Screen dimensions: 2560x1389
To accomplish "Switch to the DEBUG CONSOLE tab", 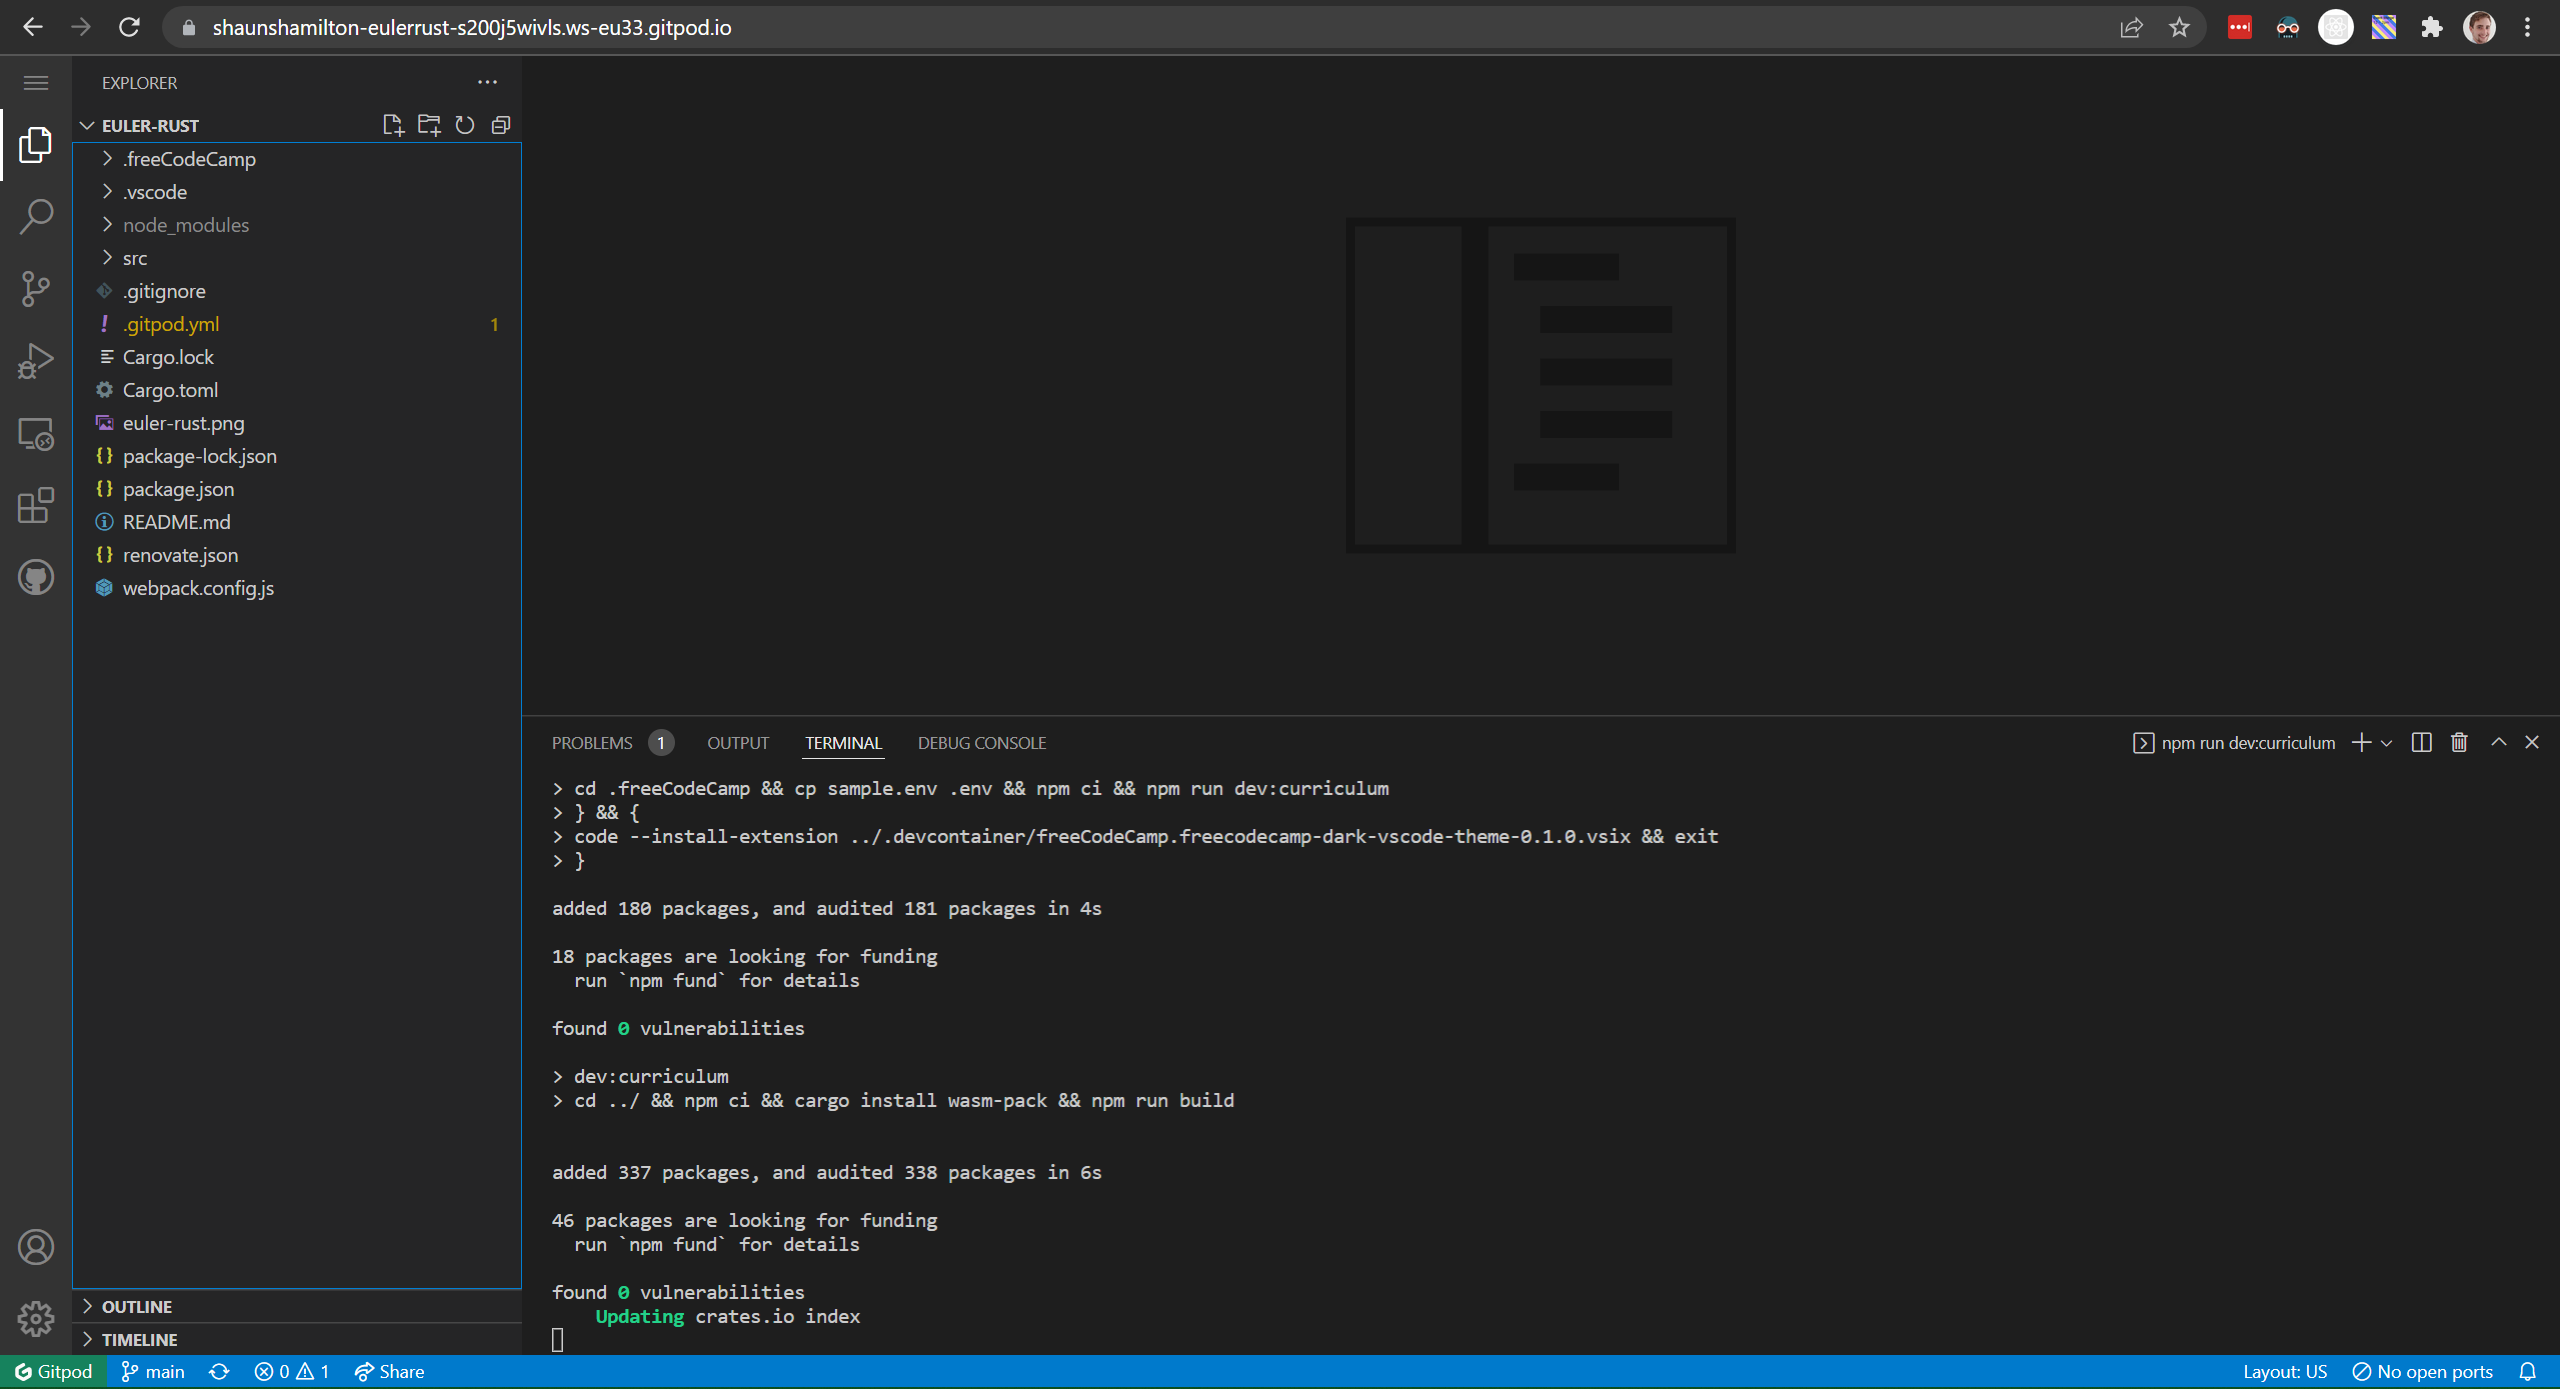I will pyautogui.click(x=982, y=743).
